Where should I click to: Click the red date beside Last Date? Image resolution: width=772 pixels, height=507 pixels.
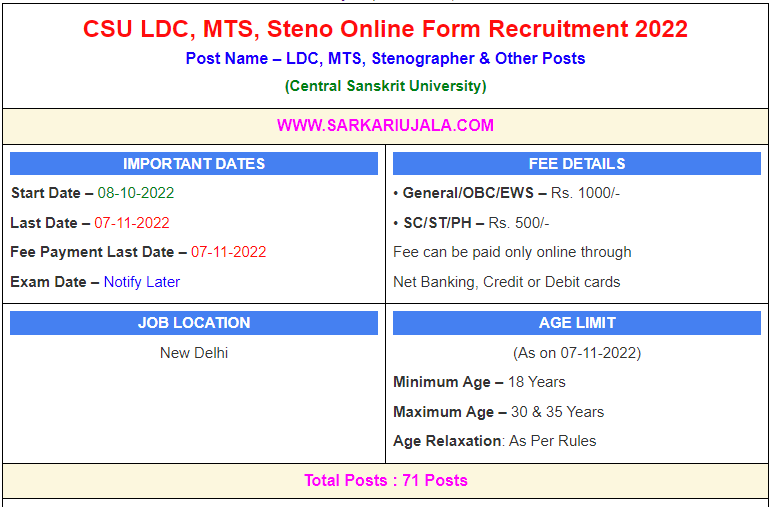click(132, 223)
